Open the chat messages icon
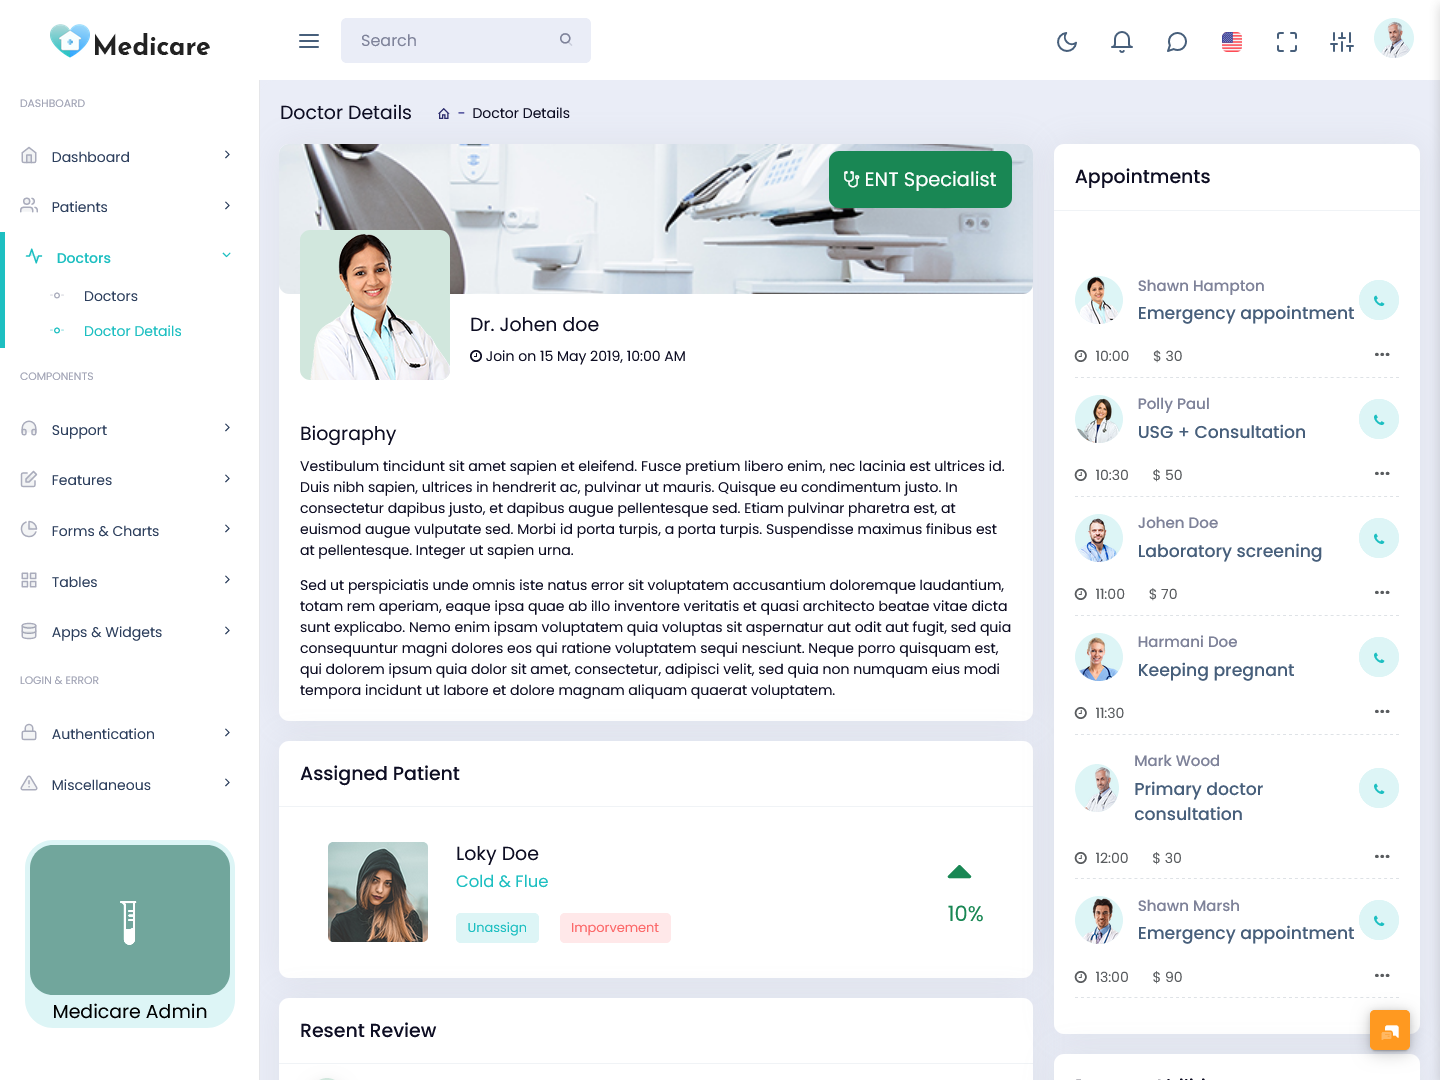1440x1080 pixels. [x=1177, y=41]
